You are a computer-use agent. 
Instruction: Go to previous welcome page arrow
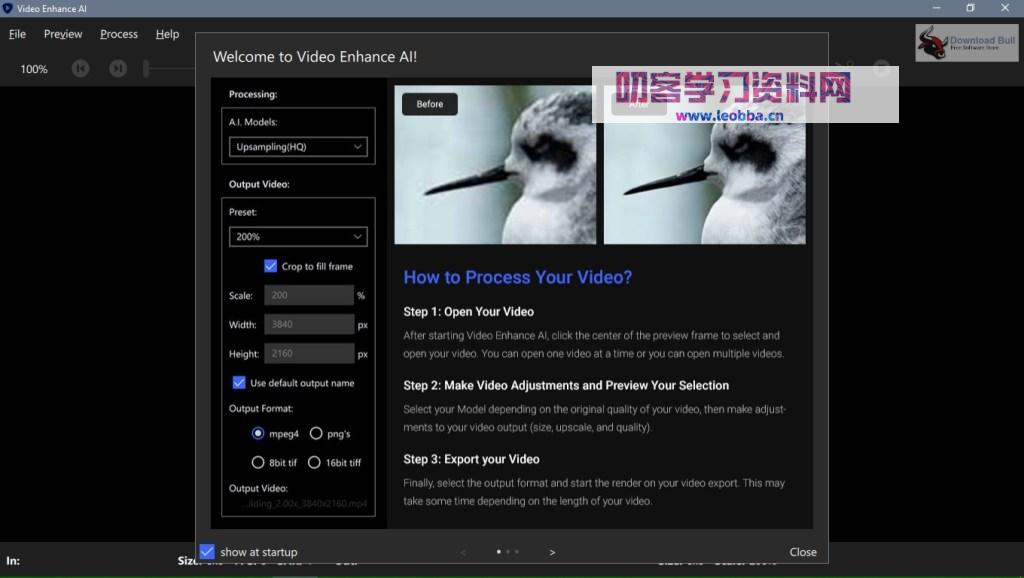[463, 553]
